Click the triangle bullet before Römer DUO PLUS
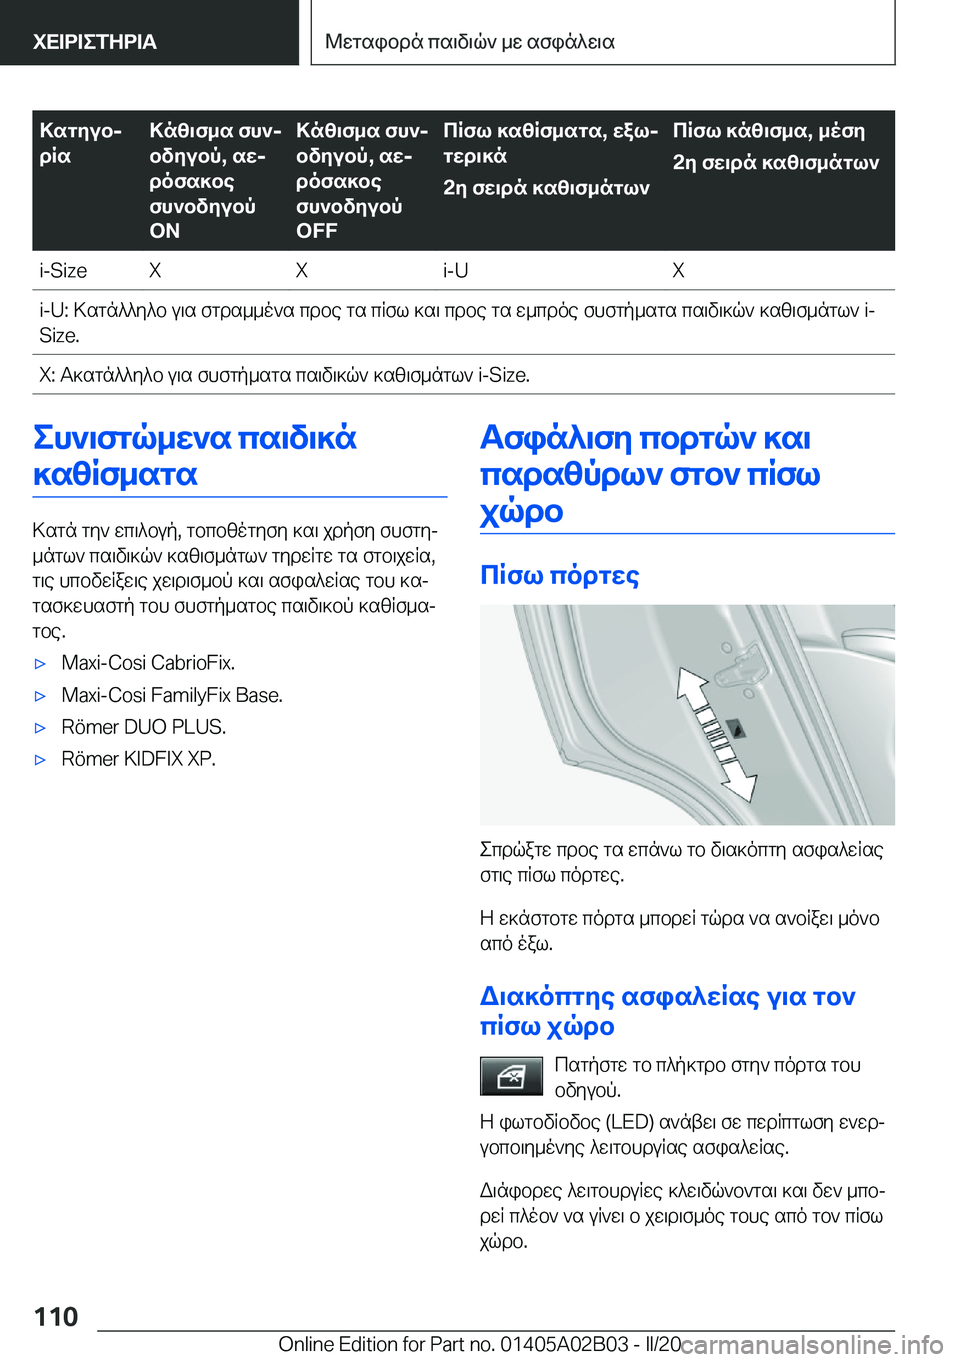The width and height of the screenshot is (960, 1362). click(40, 728)
